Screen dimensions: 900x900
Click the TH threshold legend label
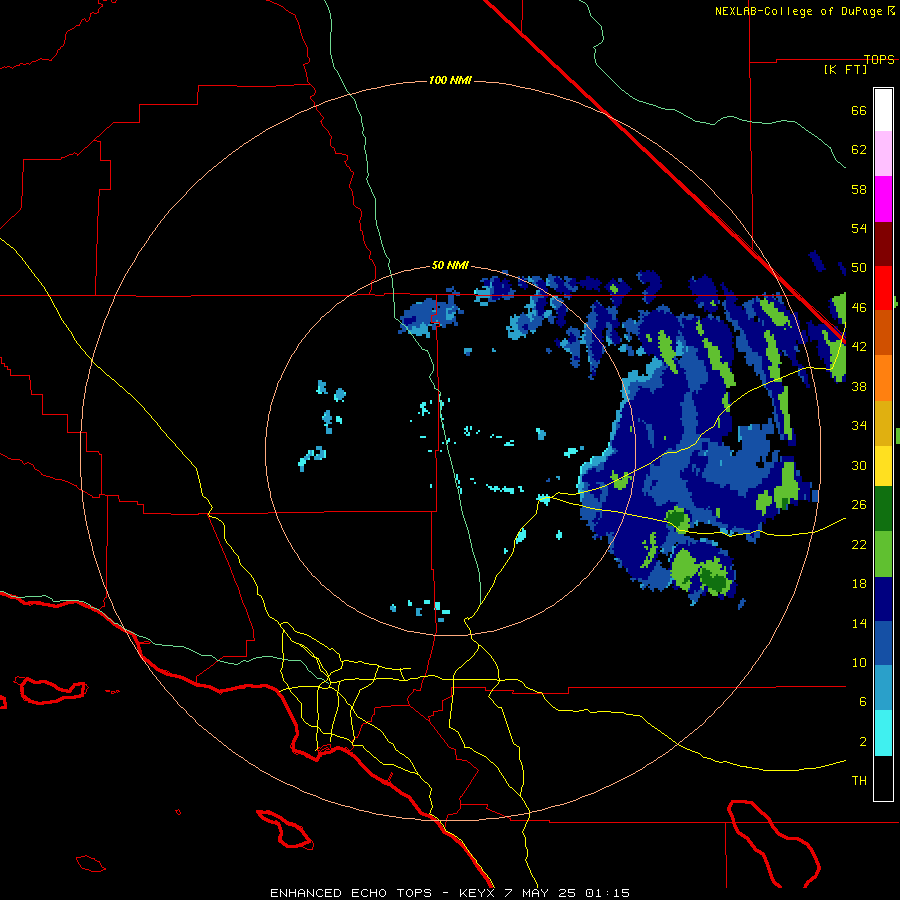pyautogui.click(x=859, y=781)
